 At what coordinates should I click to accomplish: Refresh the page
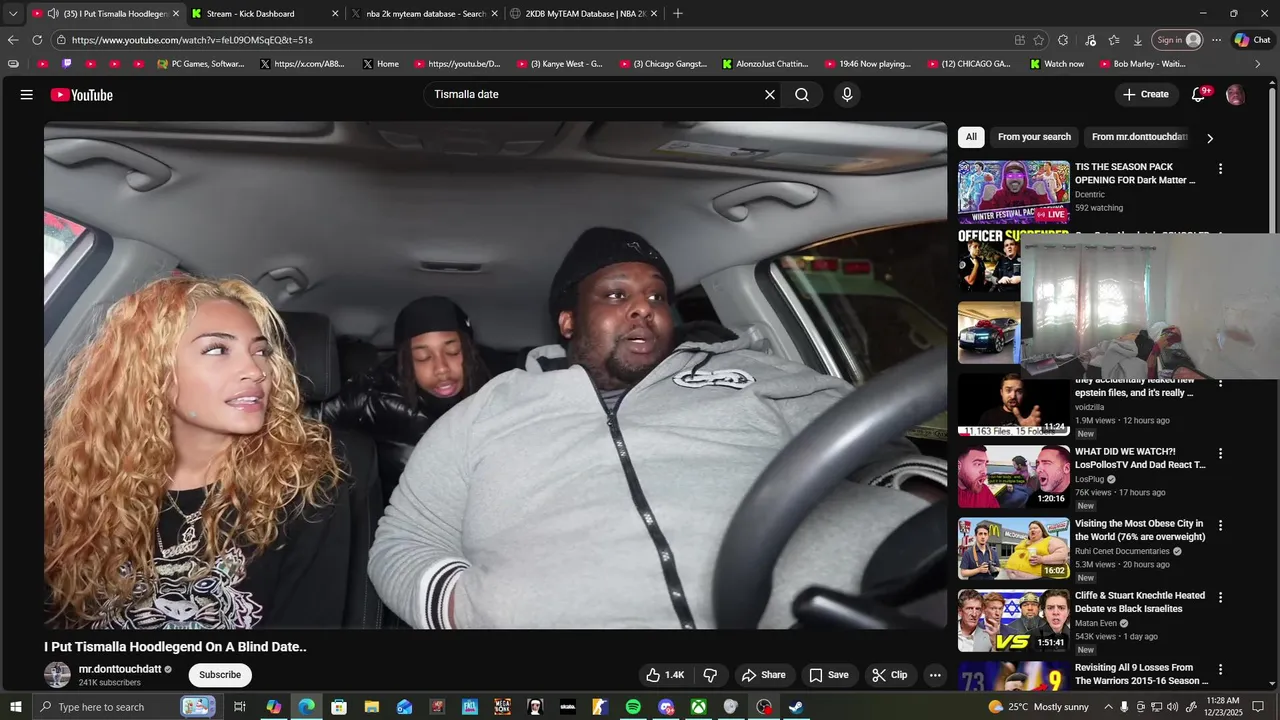click(37, 40)
